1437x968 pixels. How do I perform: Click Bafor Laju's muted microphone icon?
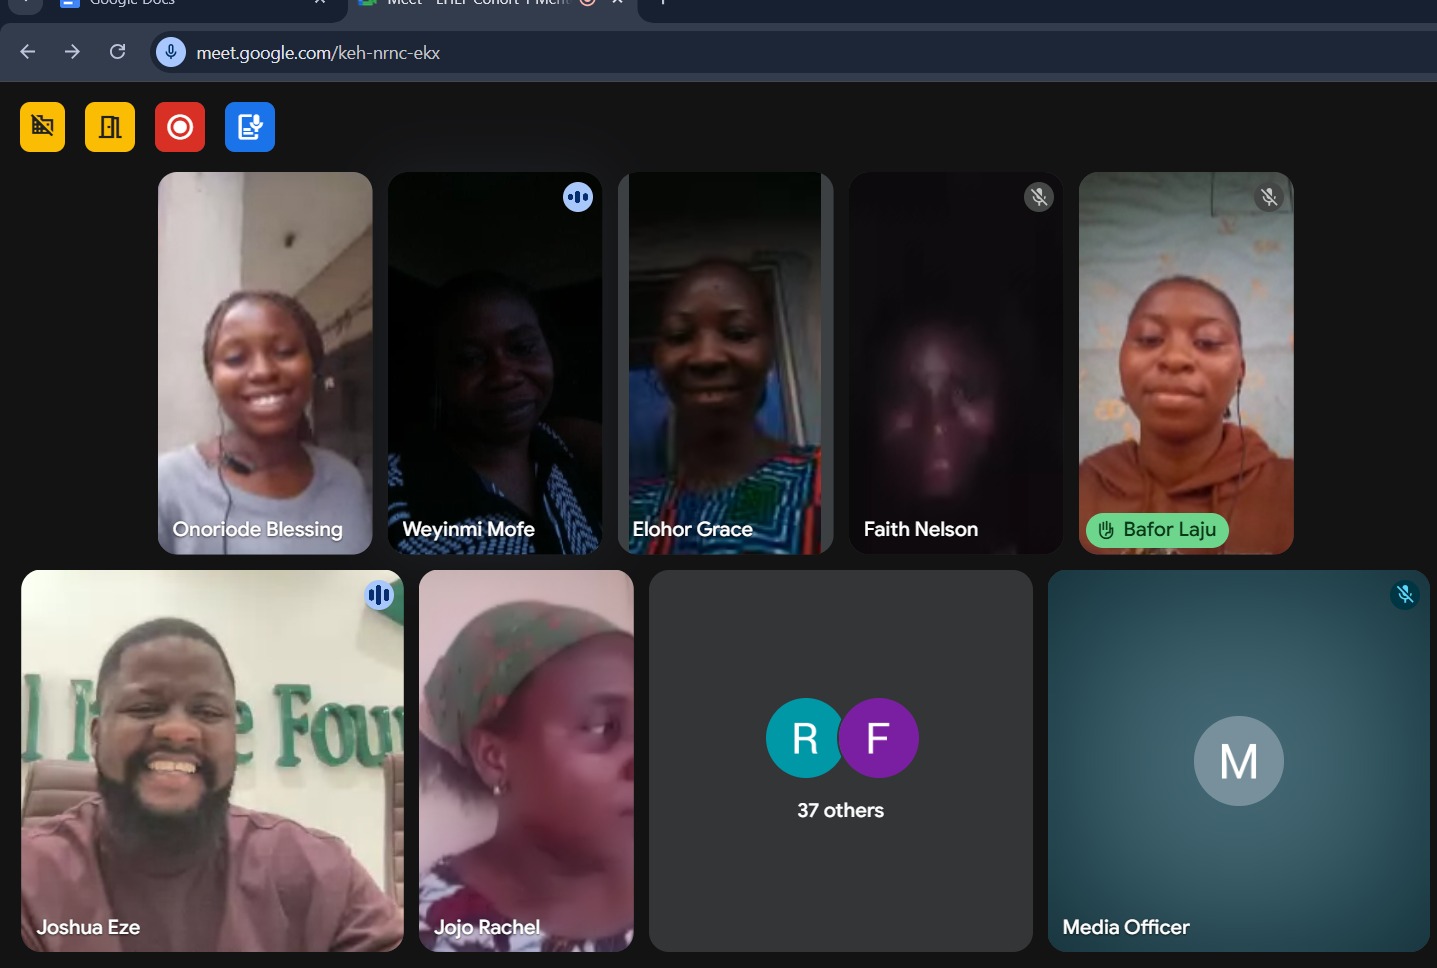[1269, 197]
